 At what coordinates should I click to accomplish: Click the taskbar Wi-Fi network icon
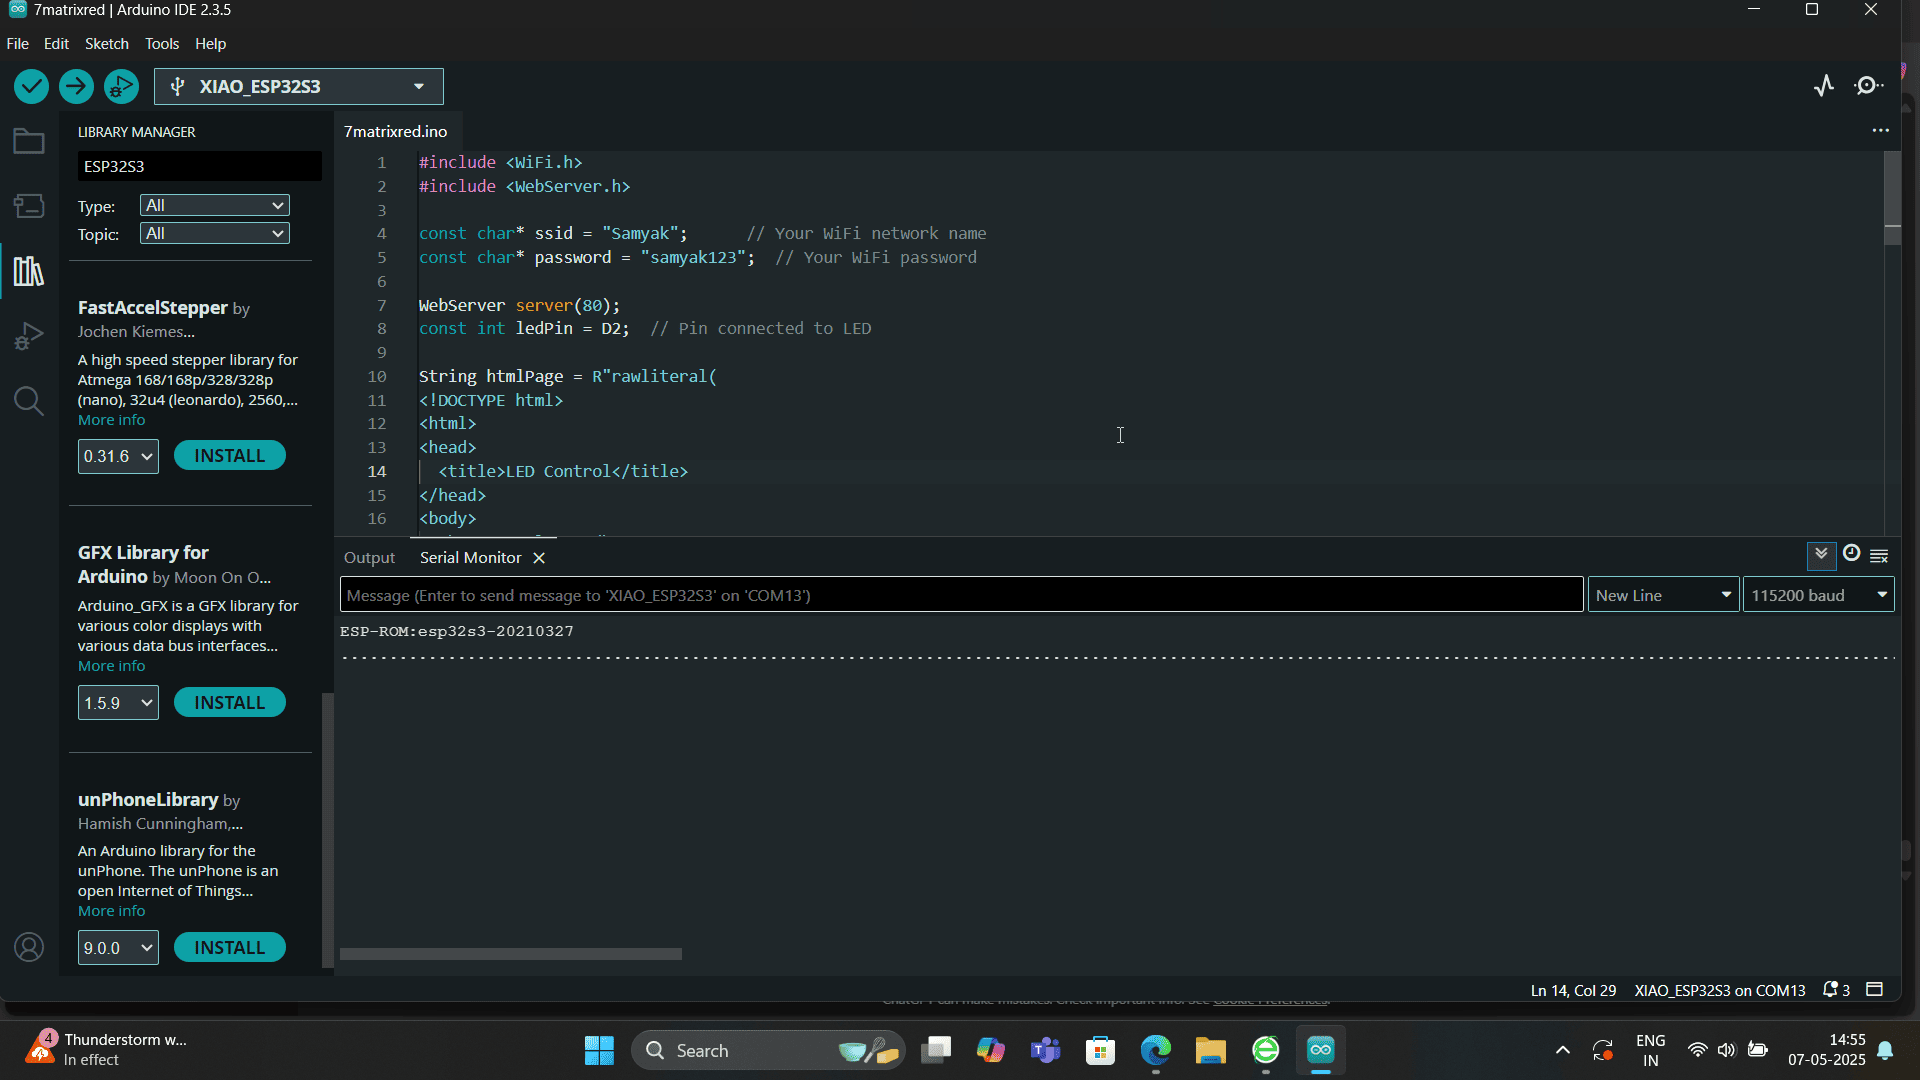pos(1697,1050)
